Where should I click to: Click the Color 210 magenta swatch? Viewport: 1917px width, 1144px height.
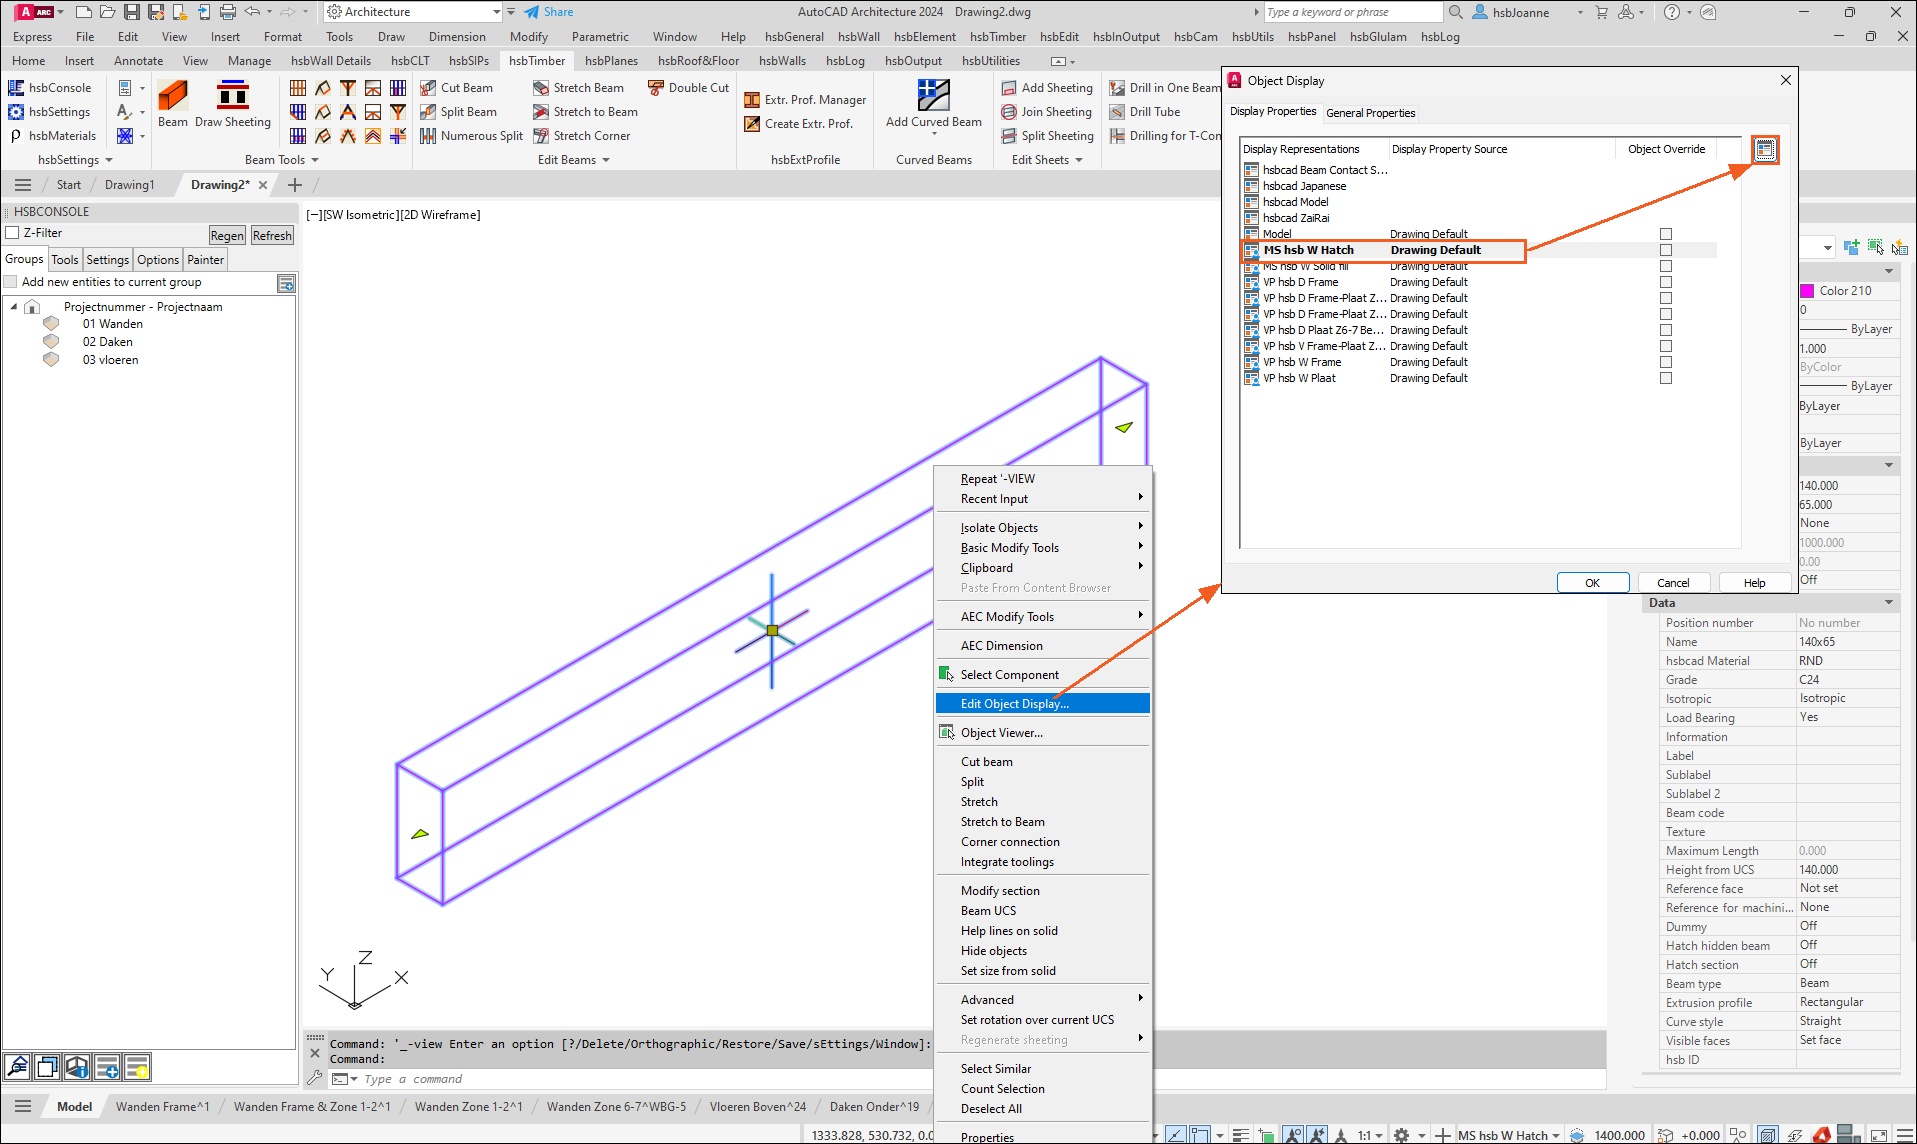coord(1808,291)
